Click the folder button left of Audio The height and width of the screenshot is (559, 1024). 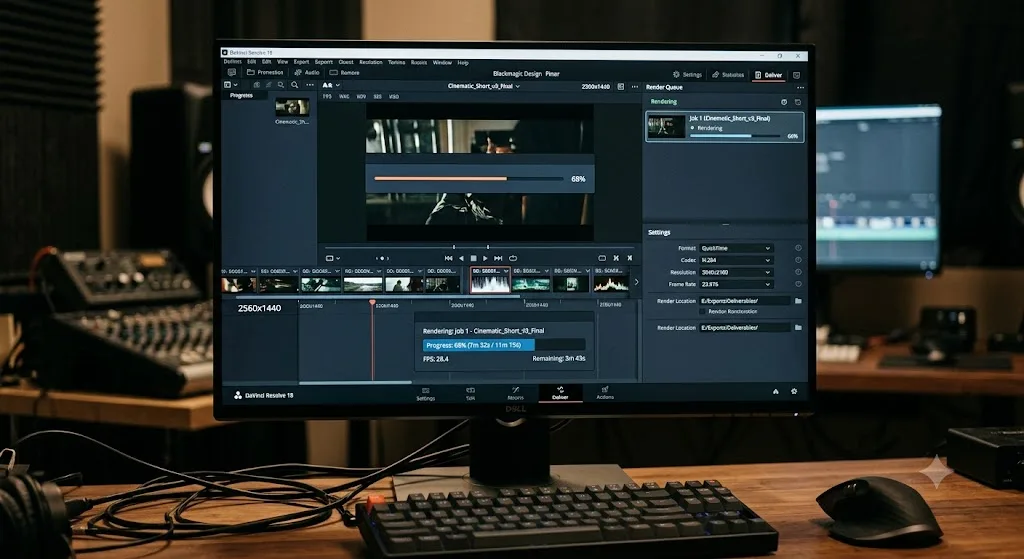point(264,72)
